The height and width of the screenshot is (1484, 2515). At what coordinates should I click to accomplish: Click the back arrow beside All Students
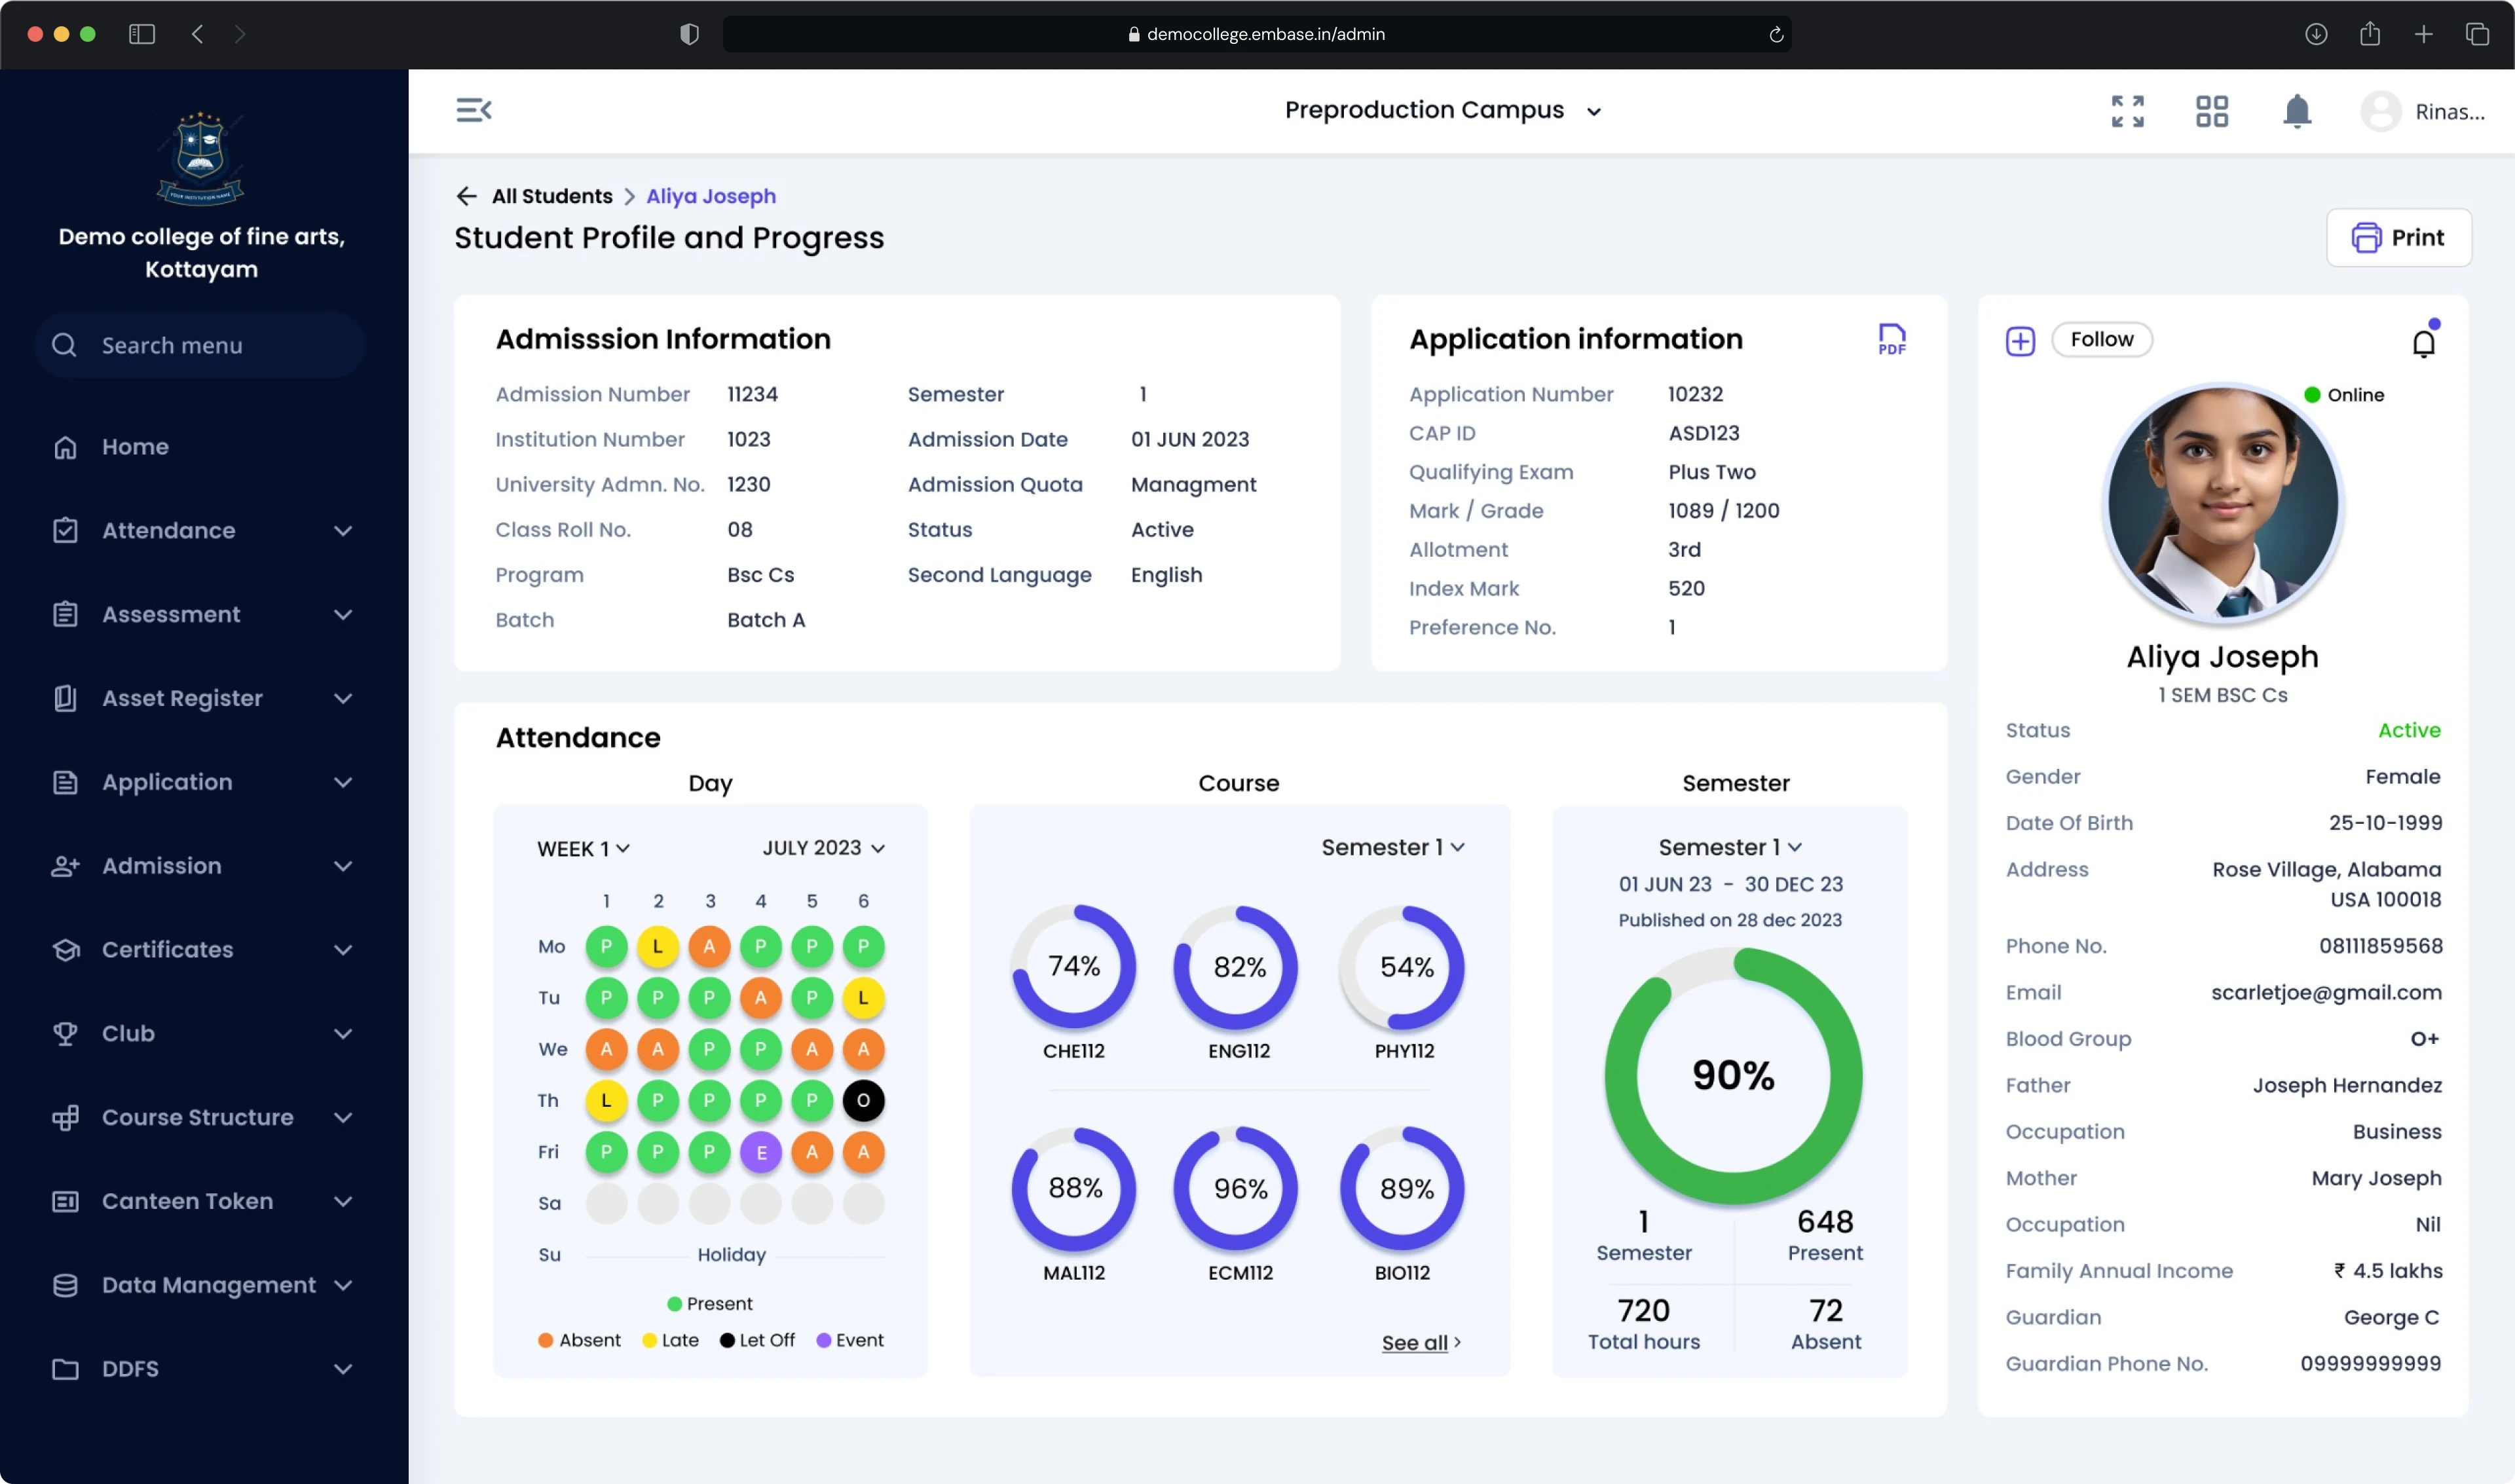point(466,196)
